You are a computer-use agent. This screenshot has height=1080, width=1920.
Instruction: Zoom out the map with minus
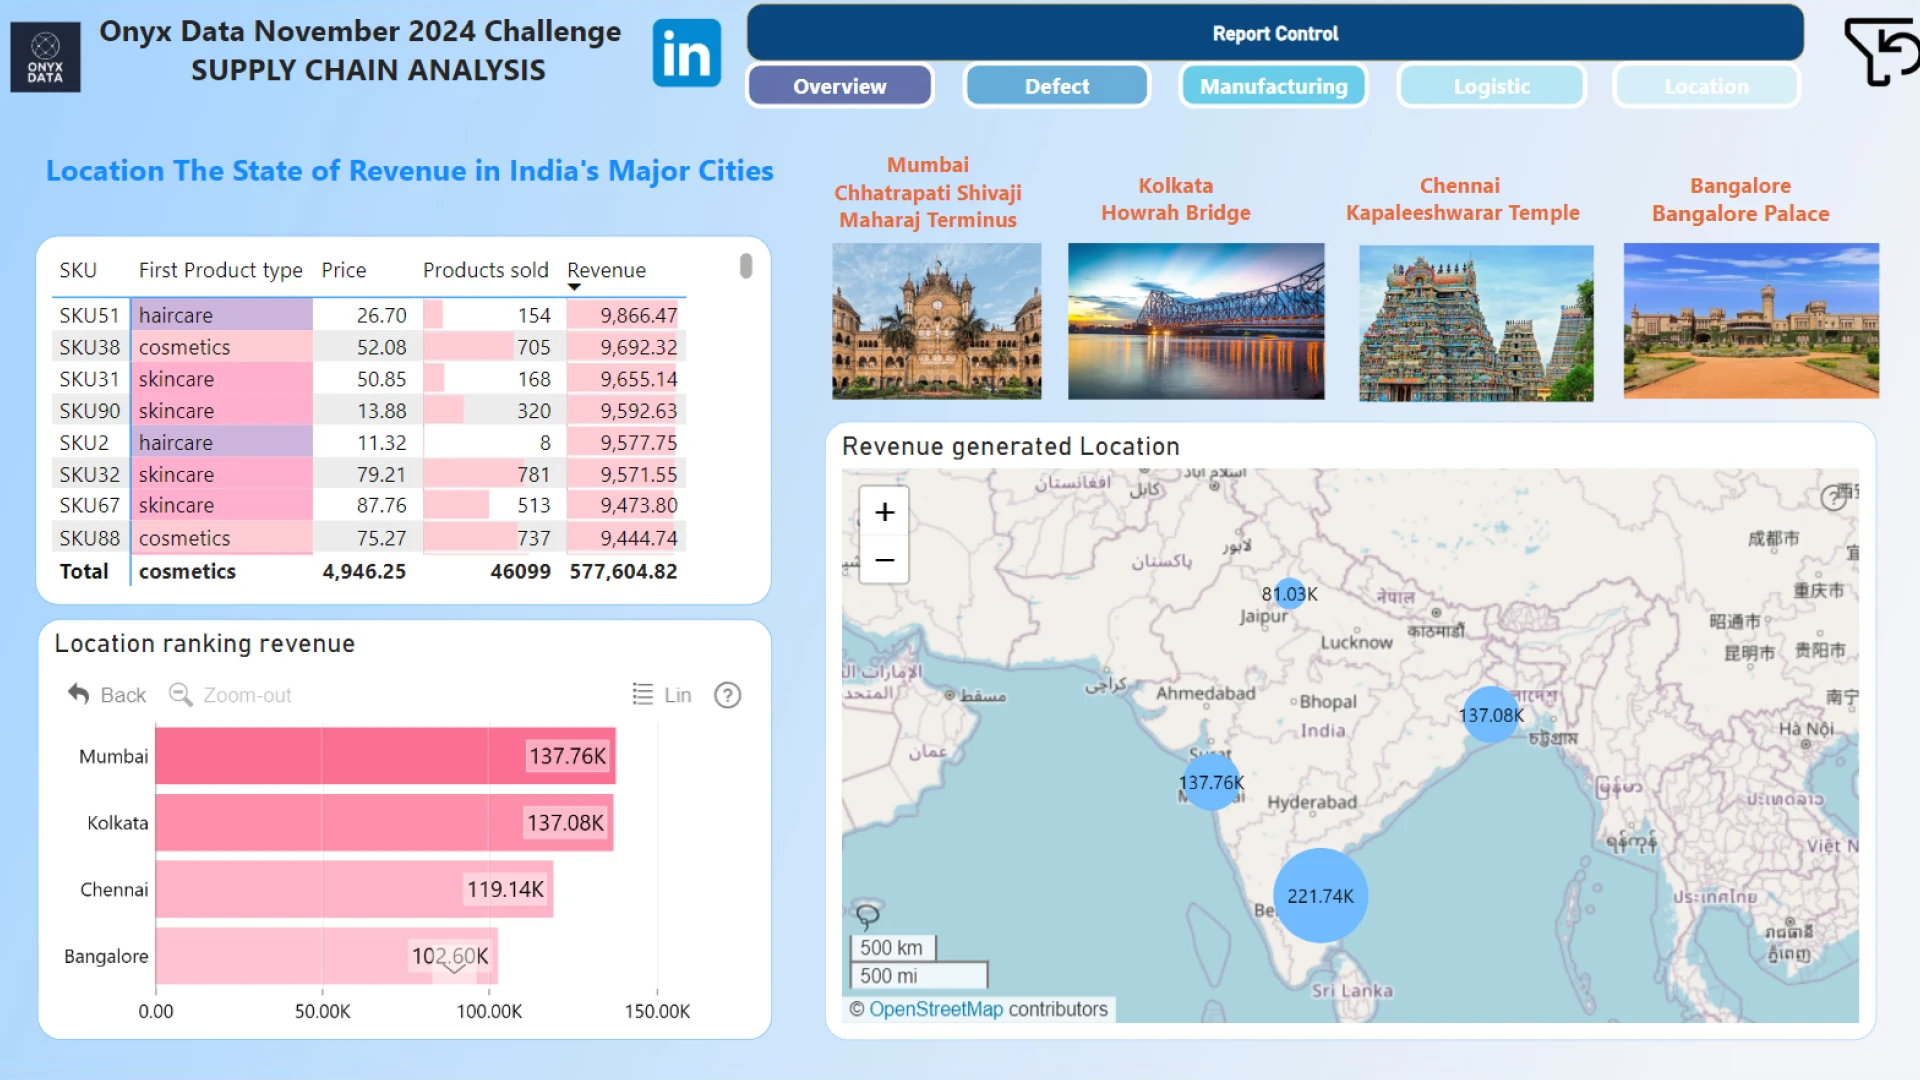click(x=884, y=559)
